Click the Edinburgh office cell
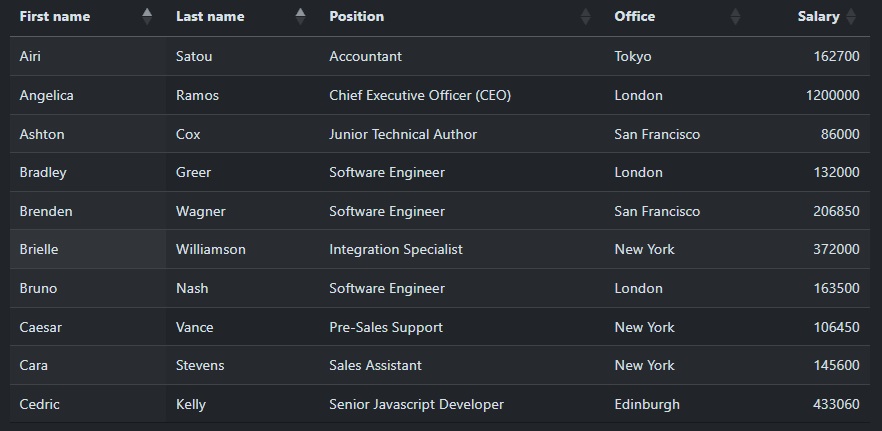Viewport: 882px width, 431px height. pos(647,405)
